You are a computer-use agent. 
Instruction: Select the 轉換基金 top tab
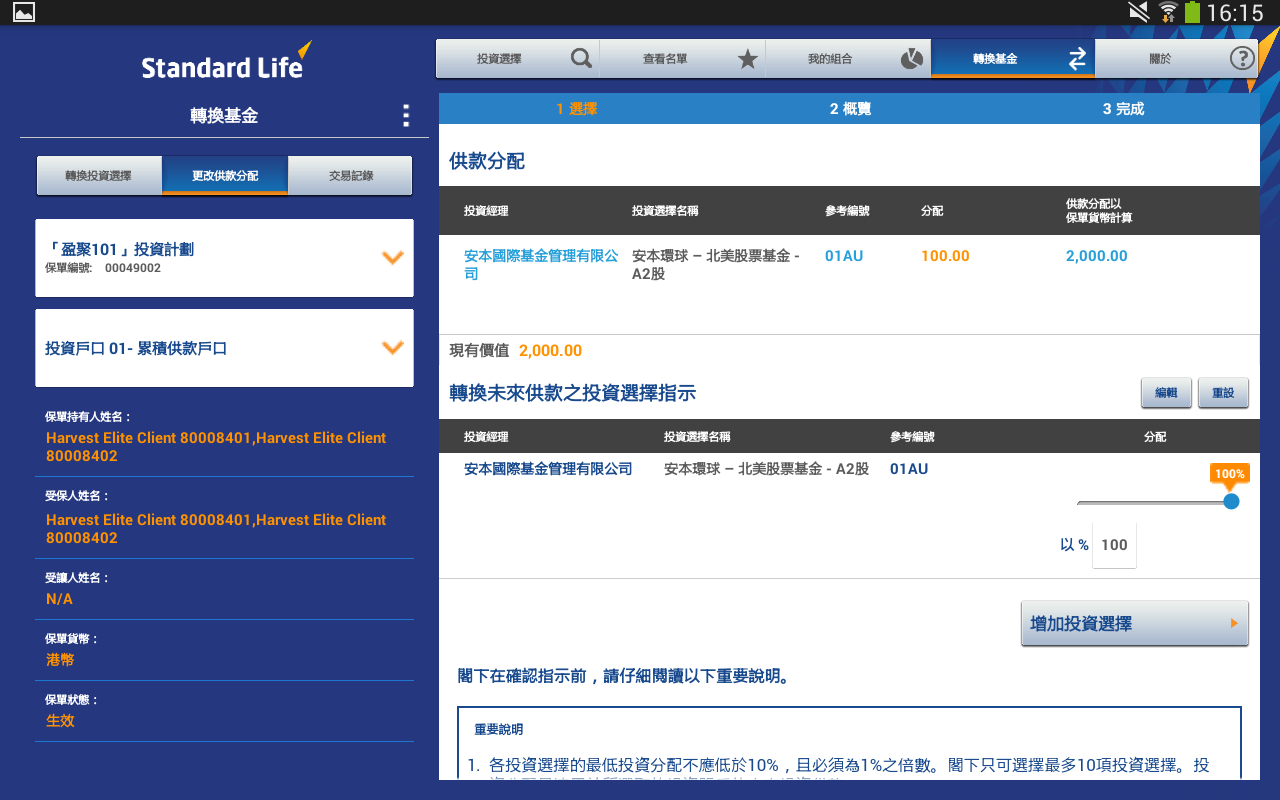point(1013,59)
